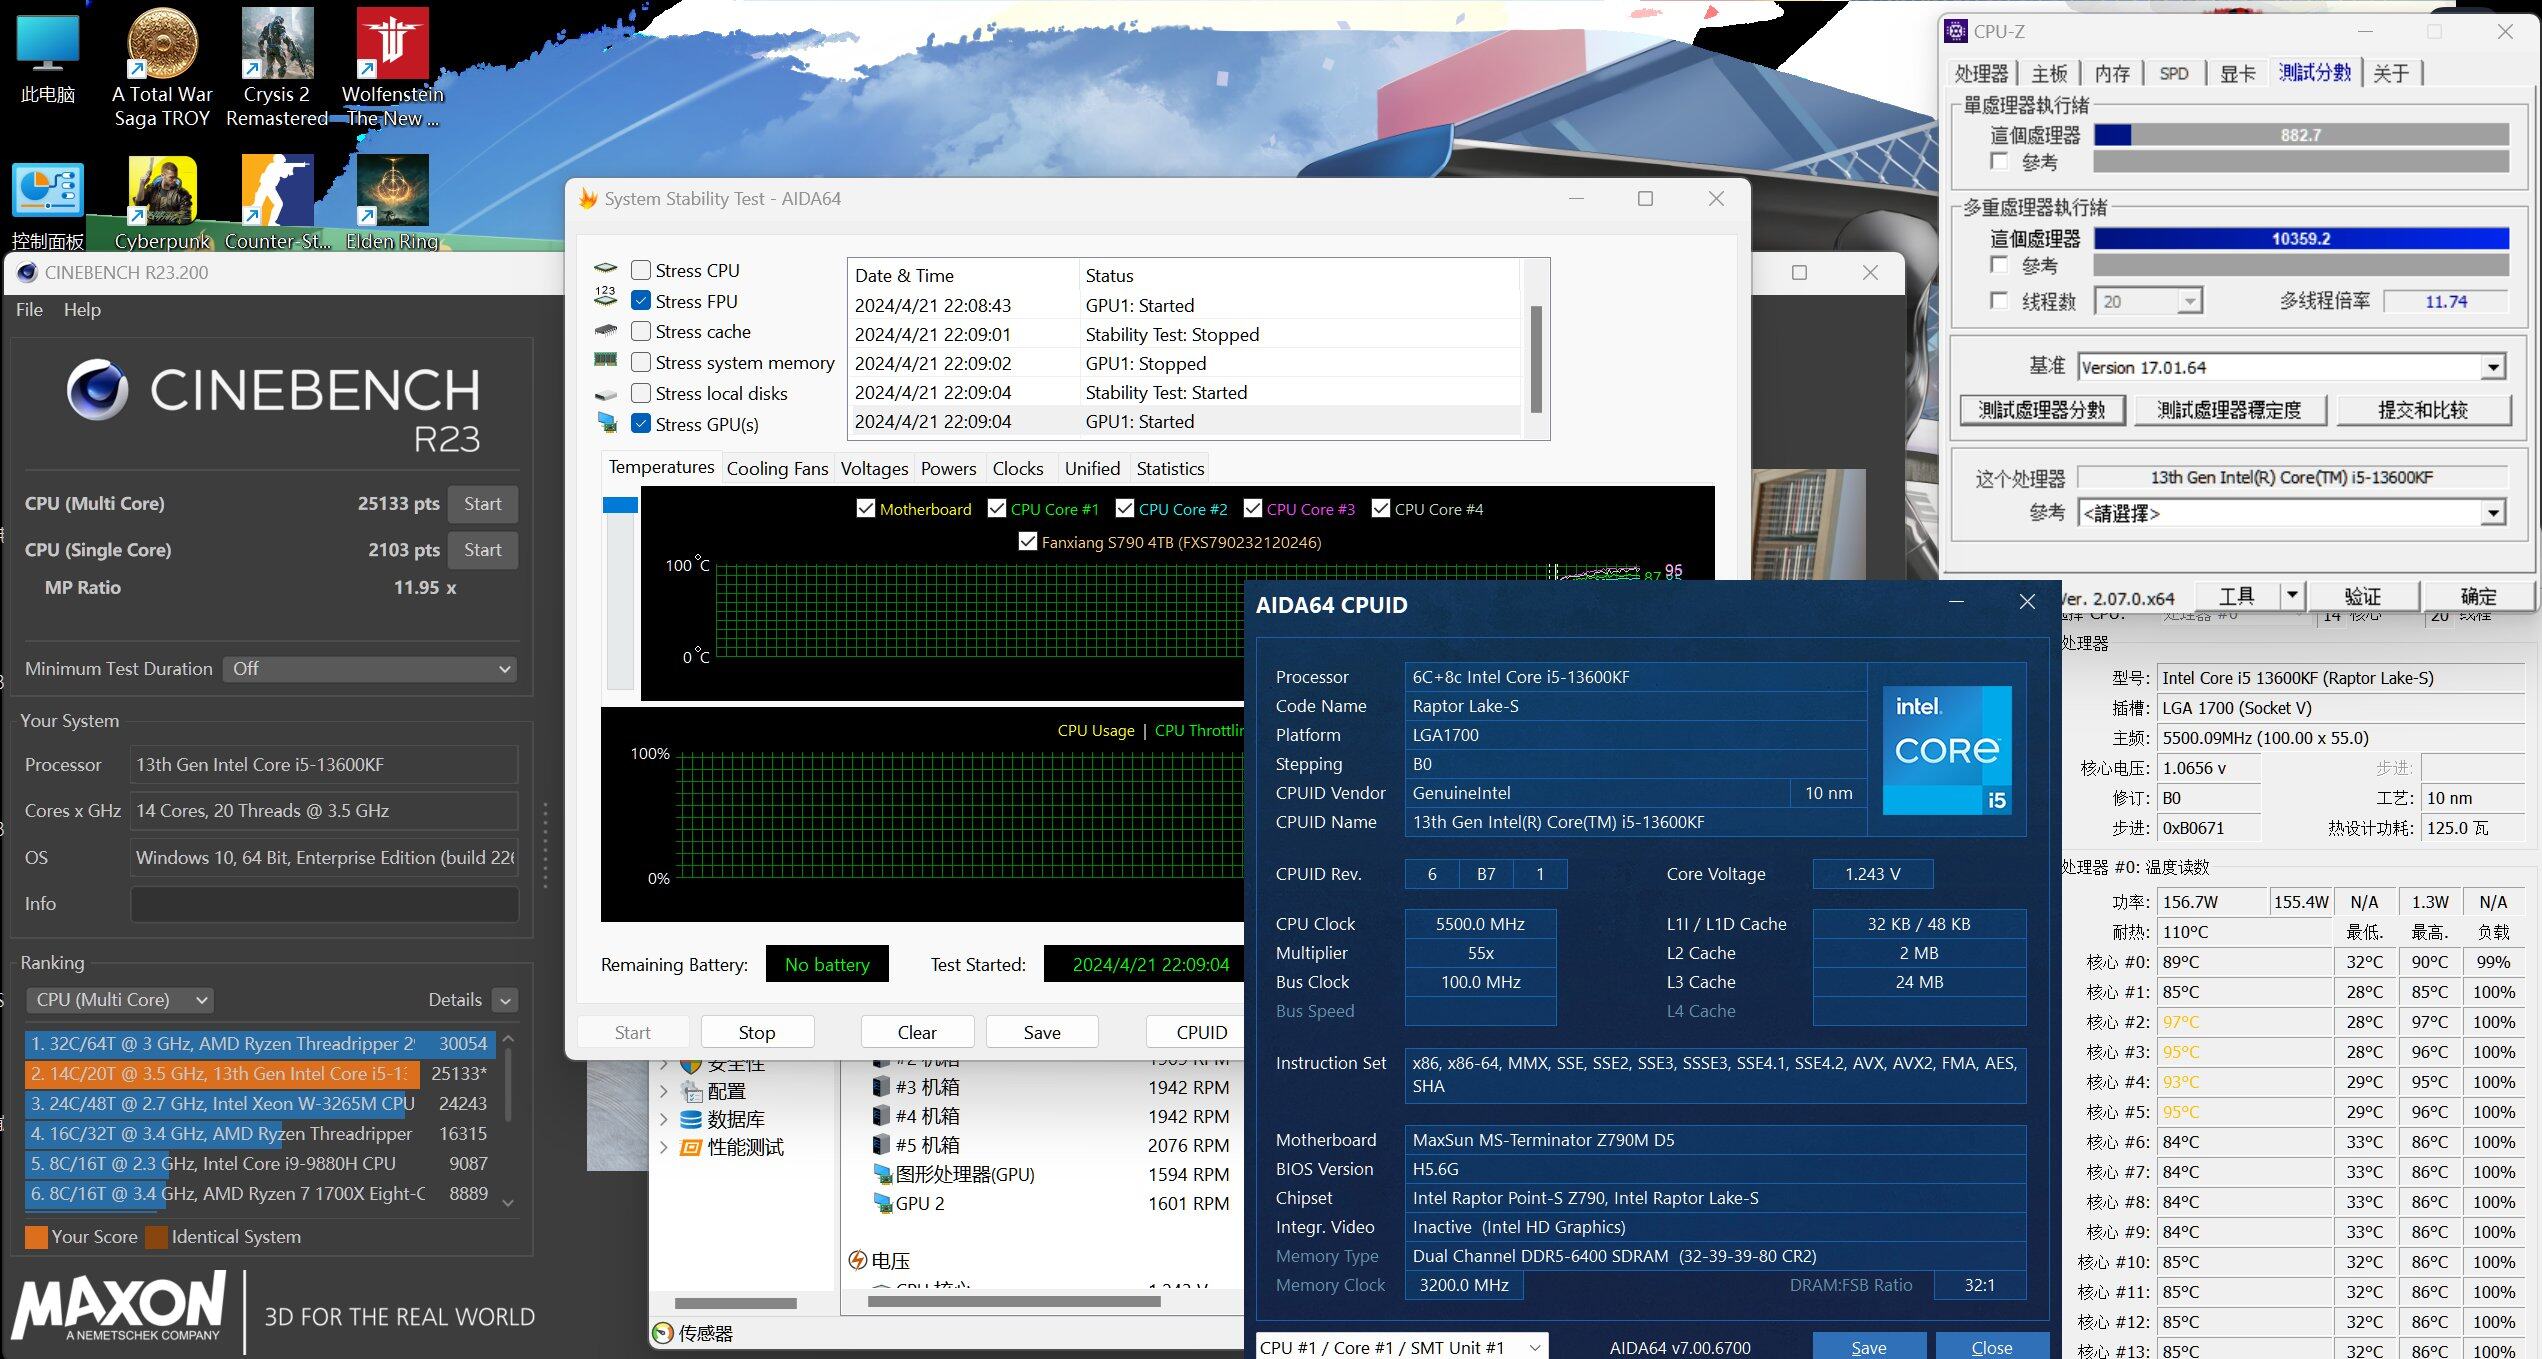Viewport: 2542px width, 1359px height.
Task: Enable the Stress CPU checkbox
Action: tap(641, 270)
